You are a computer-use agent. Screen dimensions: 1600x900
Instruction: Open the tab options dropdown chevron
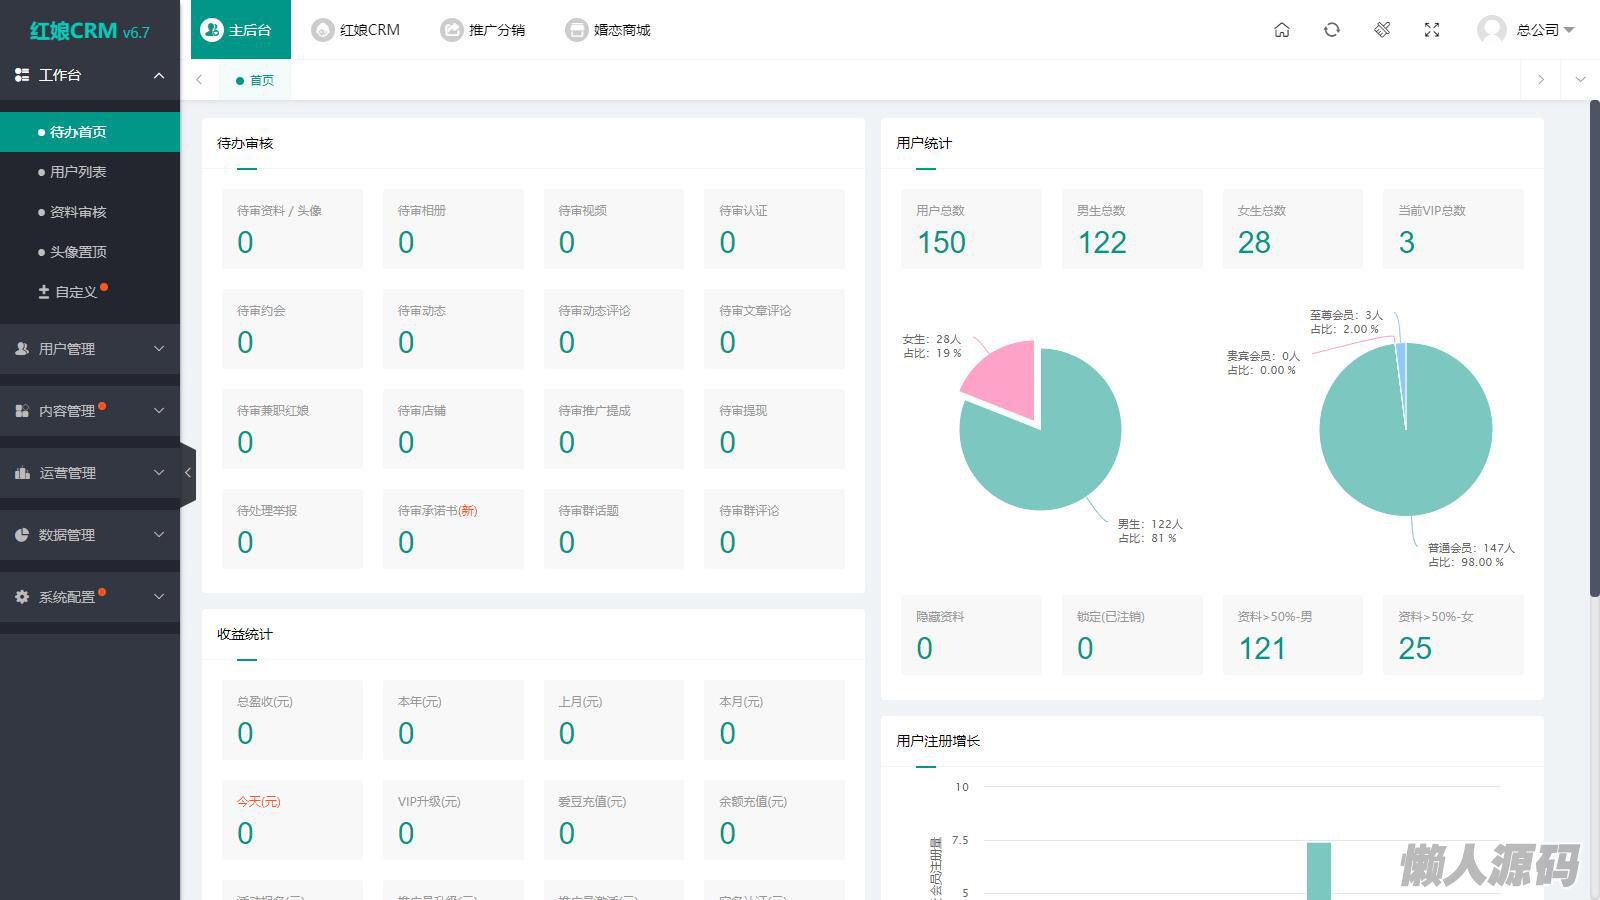coord(1580,80)
